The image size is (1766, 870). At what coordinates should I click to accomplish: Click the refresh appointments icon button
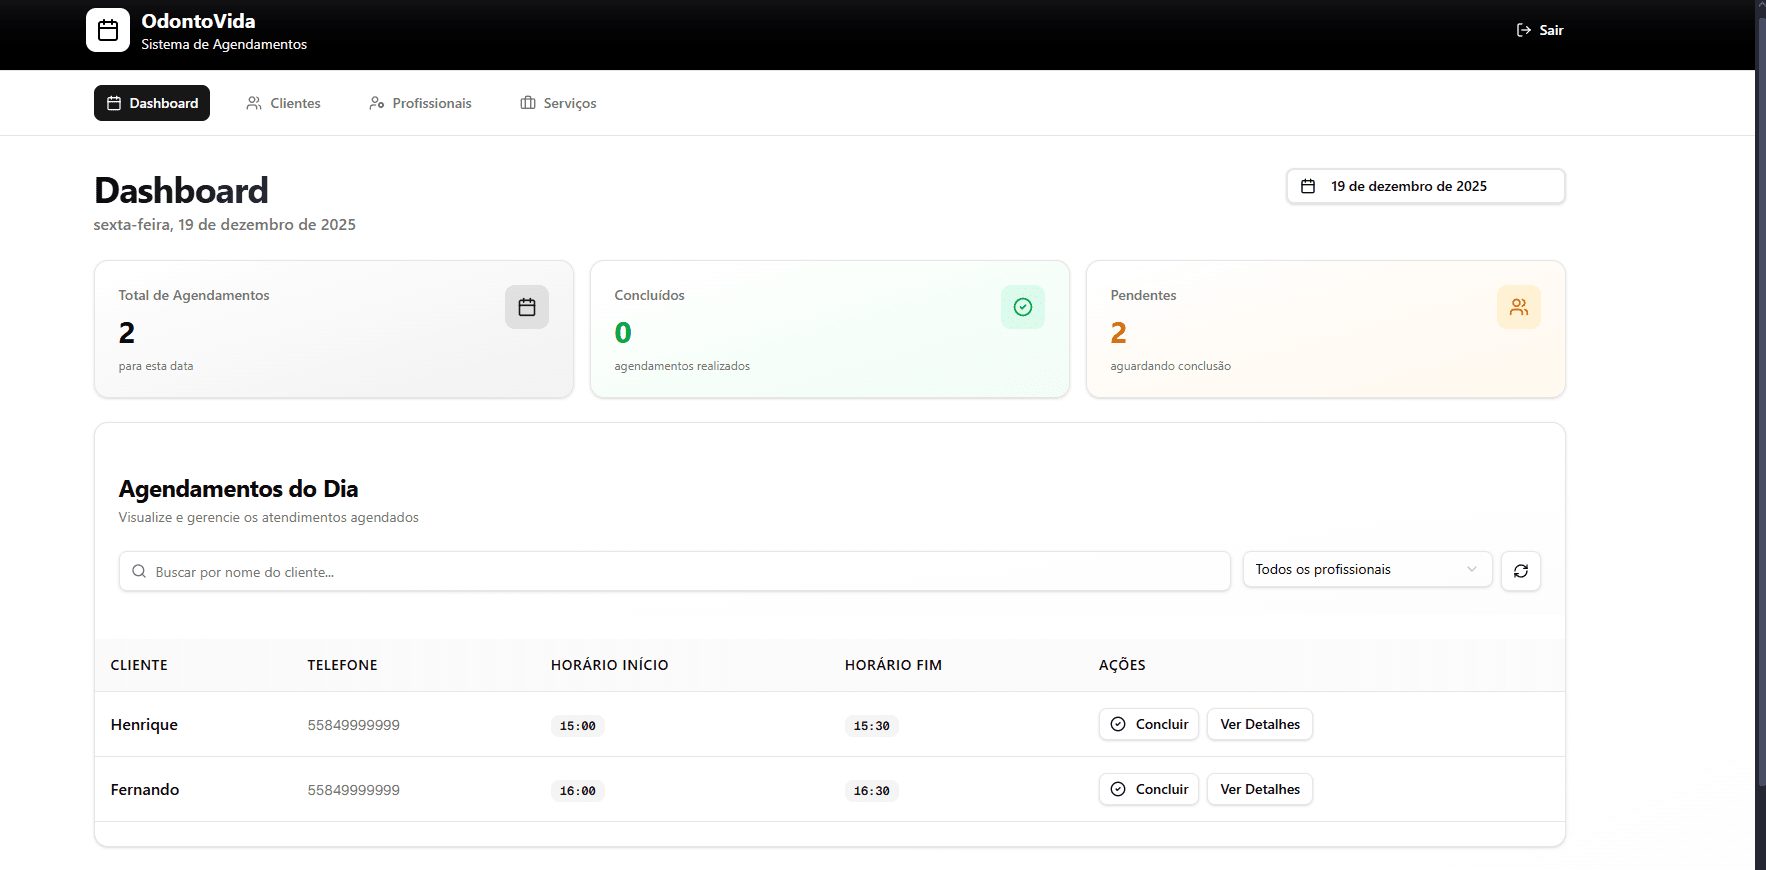pos(1521,571)
